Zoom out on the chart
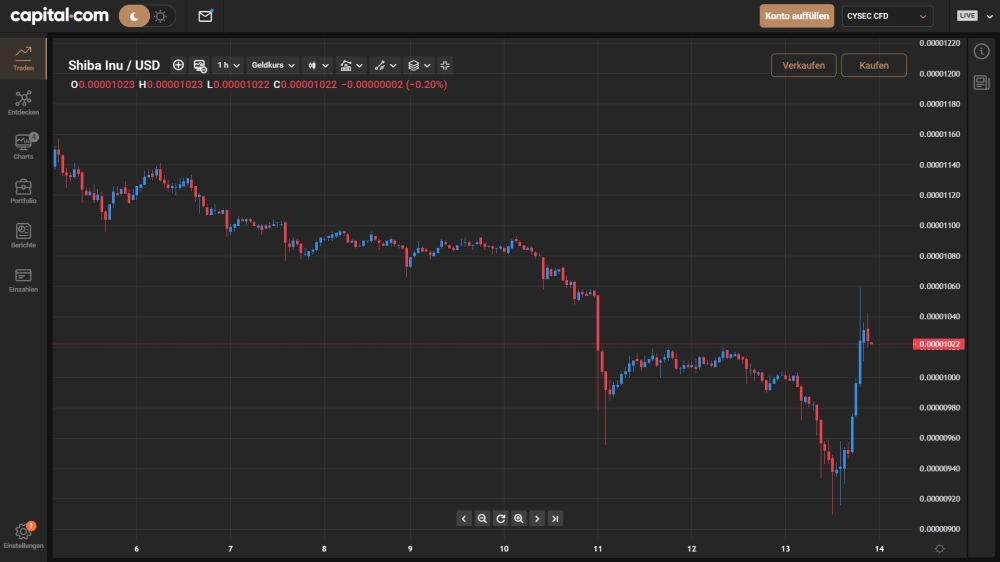Screen dimensions: 1000x562 482,518
